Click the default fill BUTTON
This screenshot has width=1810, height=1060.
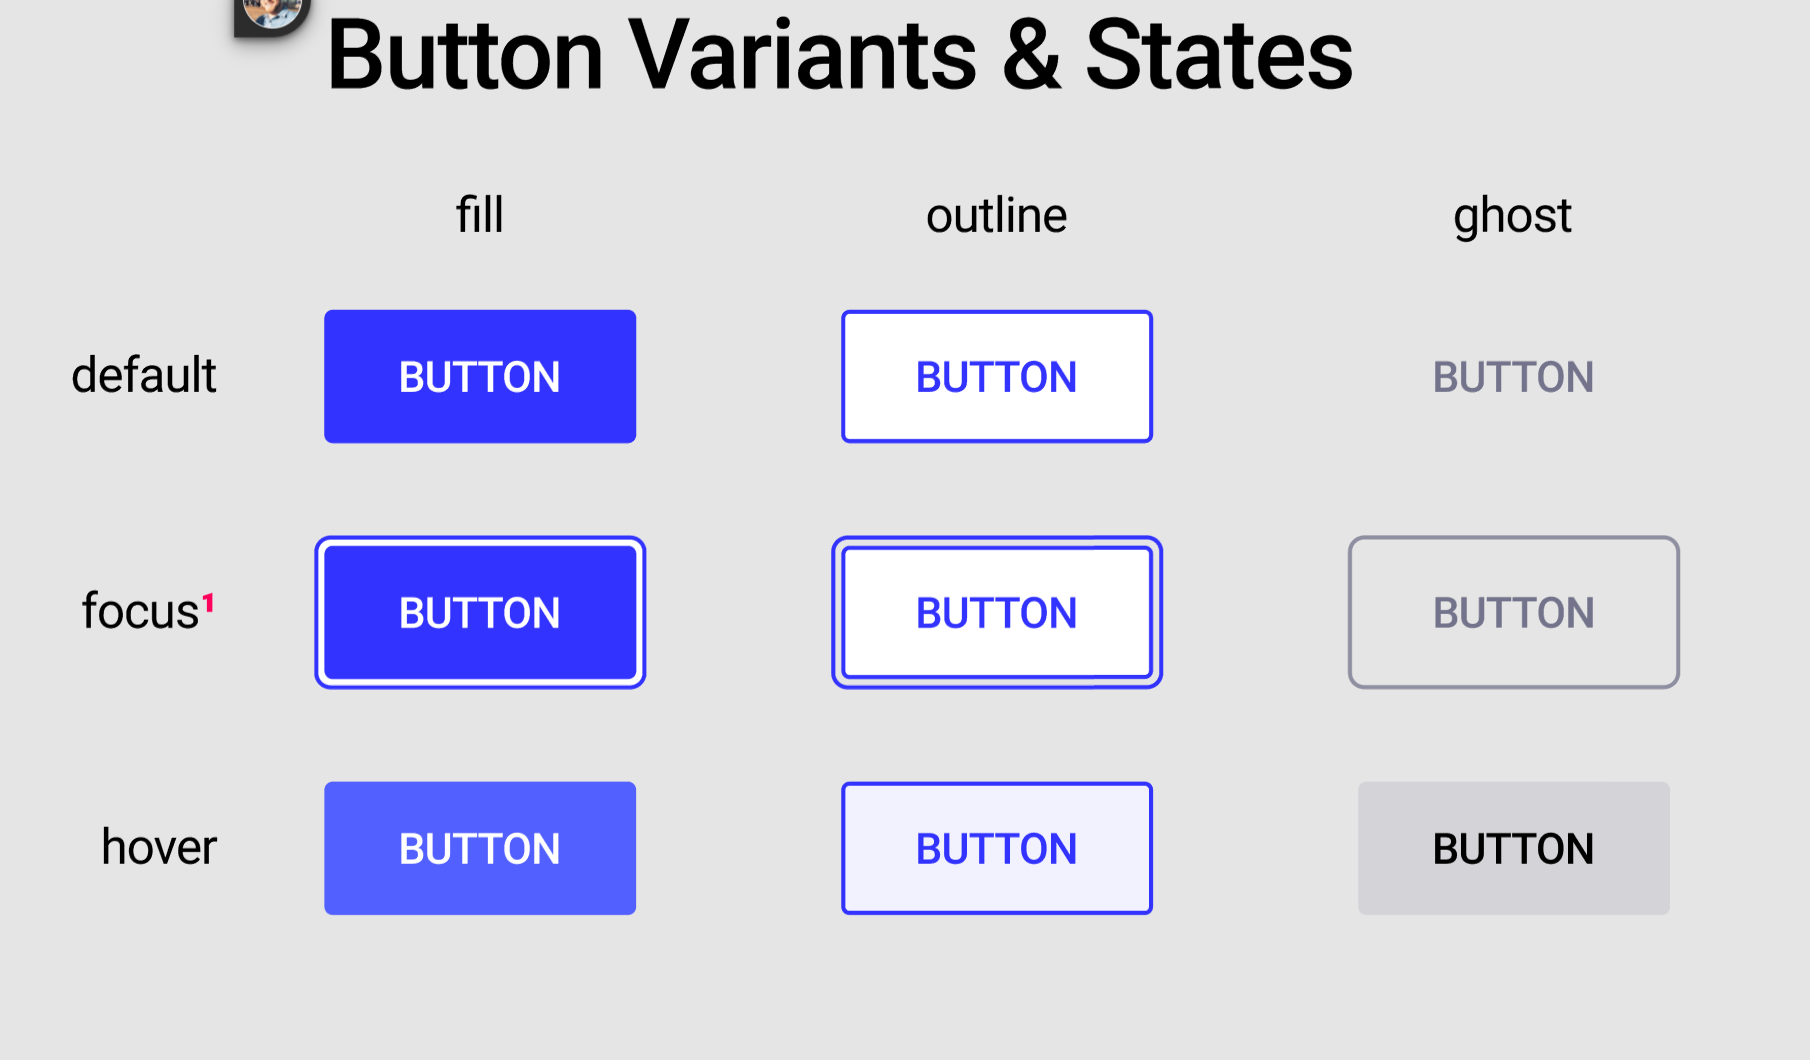pos(480,376)
